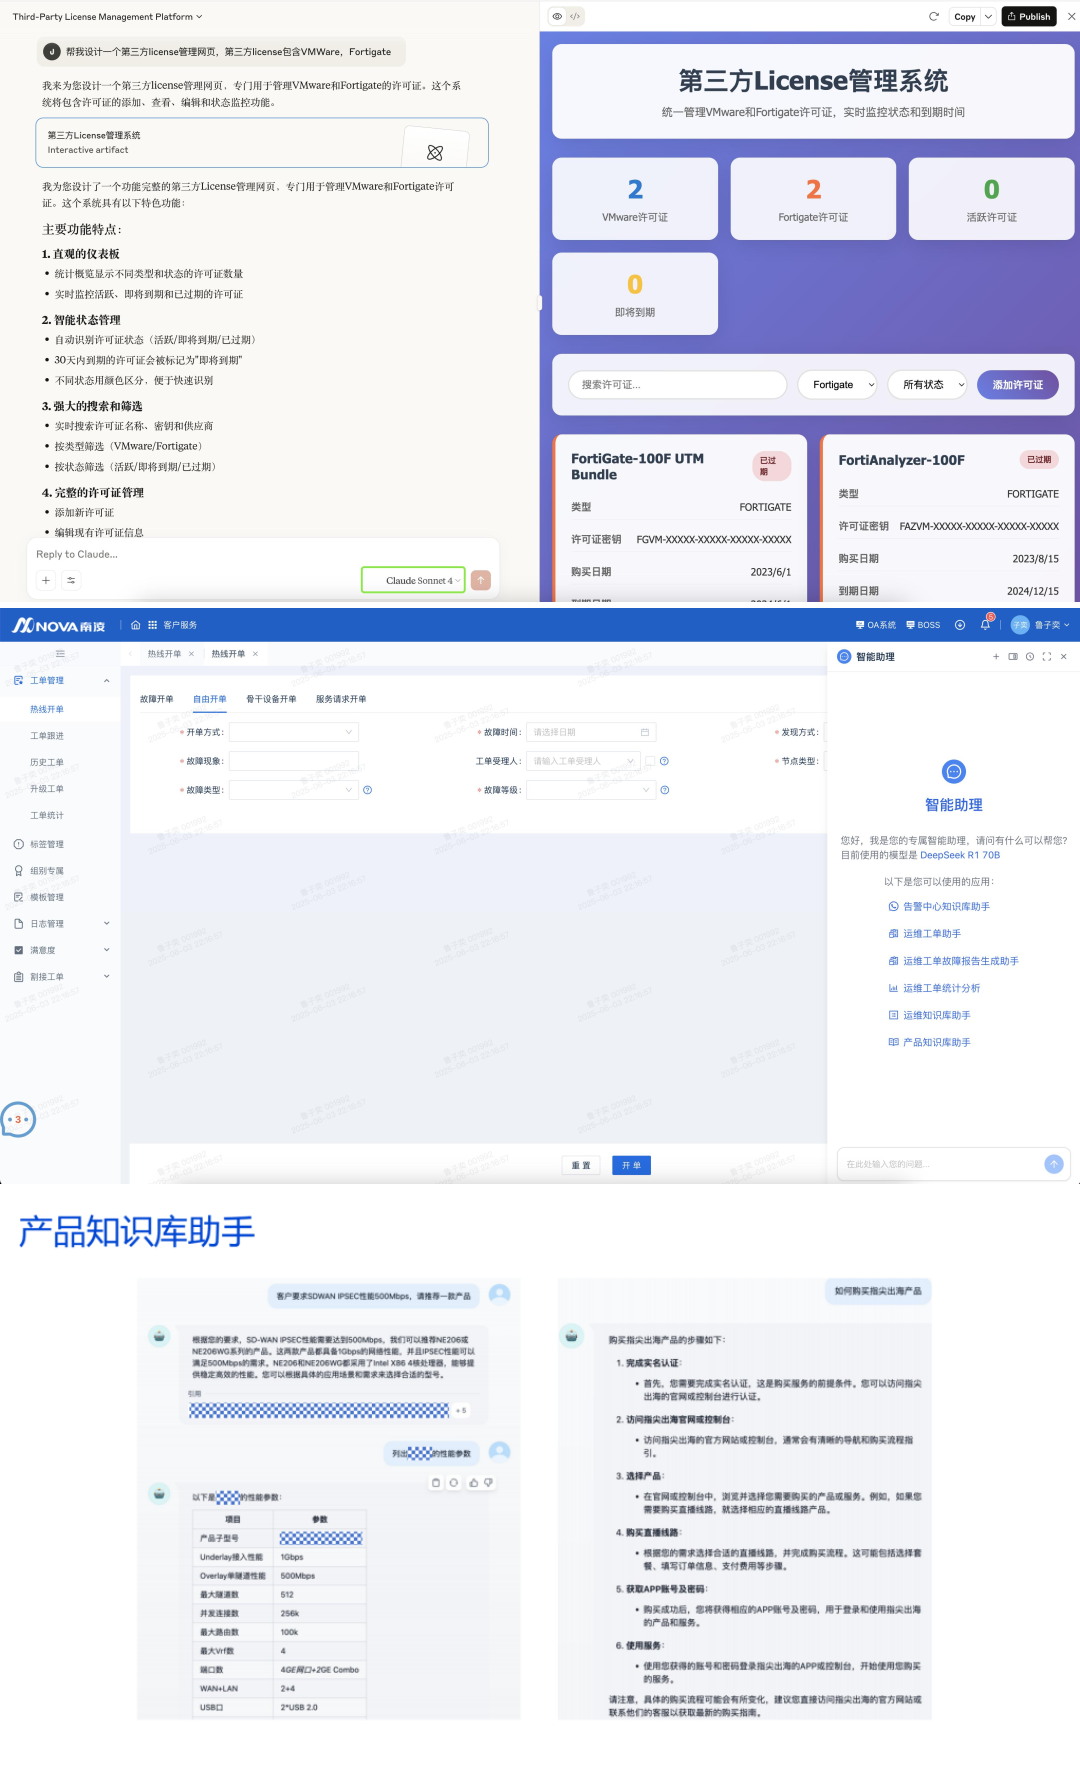The width and height of the screenshot is (1080, 1787).
Task: Switch to the 故障开单 tab
Action: click(156, 699)
